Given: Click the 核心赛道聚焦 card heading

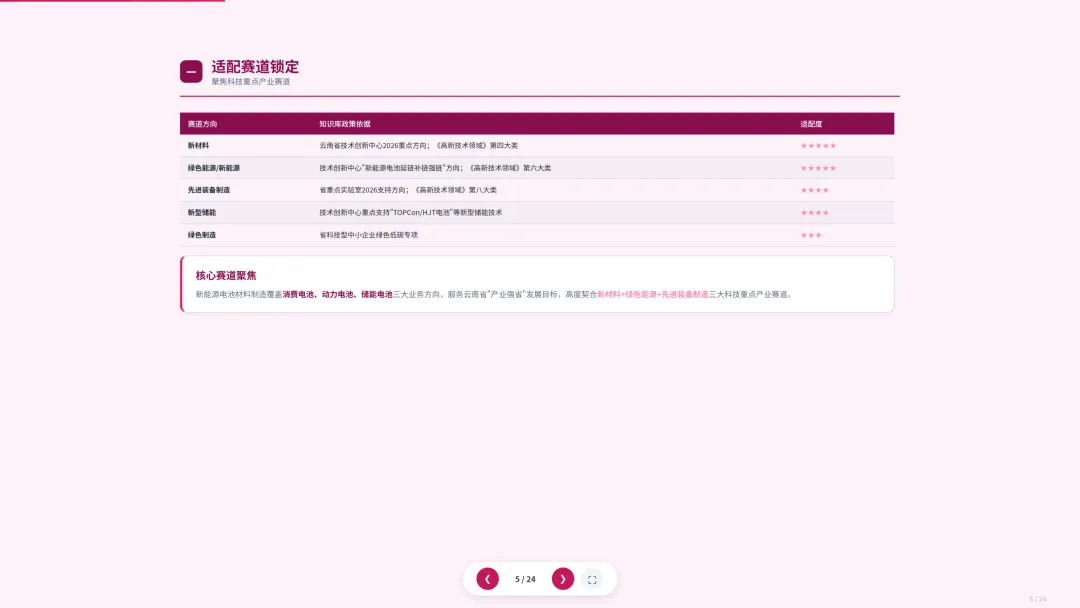Looking at the screenshot, I should coord(226,275).
